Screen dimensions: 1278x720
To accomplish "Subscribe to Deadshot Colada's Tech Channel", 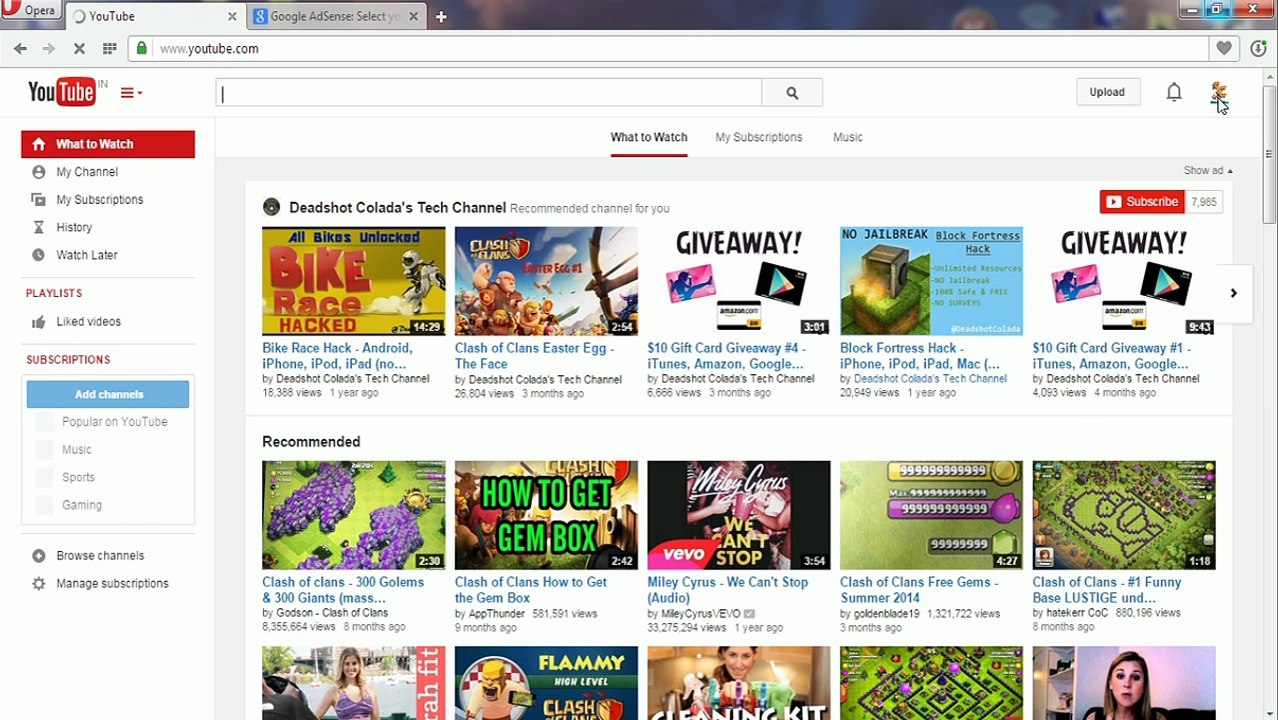I will (x=1142, y=202).
